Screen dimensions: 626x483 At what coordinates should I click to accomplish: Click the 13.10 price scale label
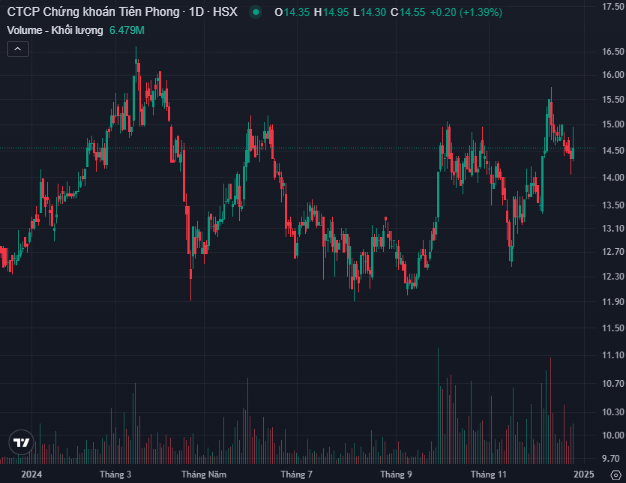click(613, 228)
